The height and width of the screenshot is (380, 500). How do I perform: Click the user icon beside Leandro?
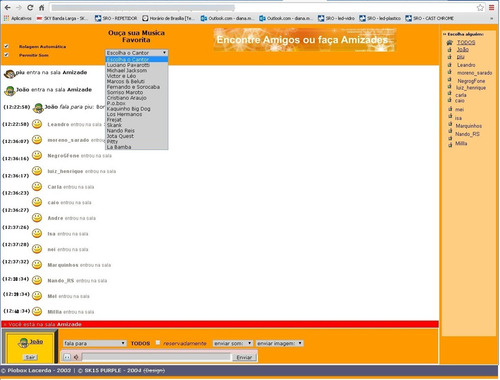tap(450, 65)
